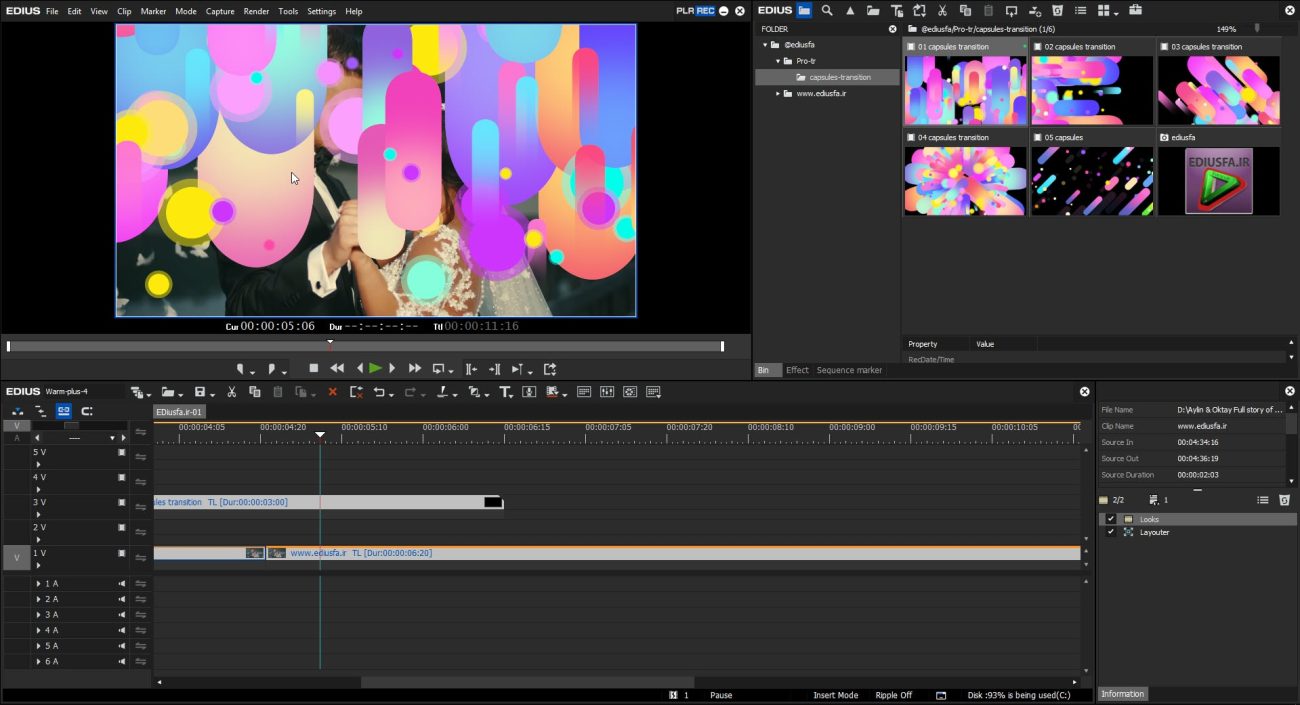Viewport: 1300px width, 705px height.
Task: Switch player to REC mode
Action: pos(705,10)
